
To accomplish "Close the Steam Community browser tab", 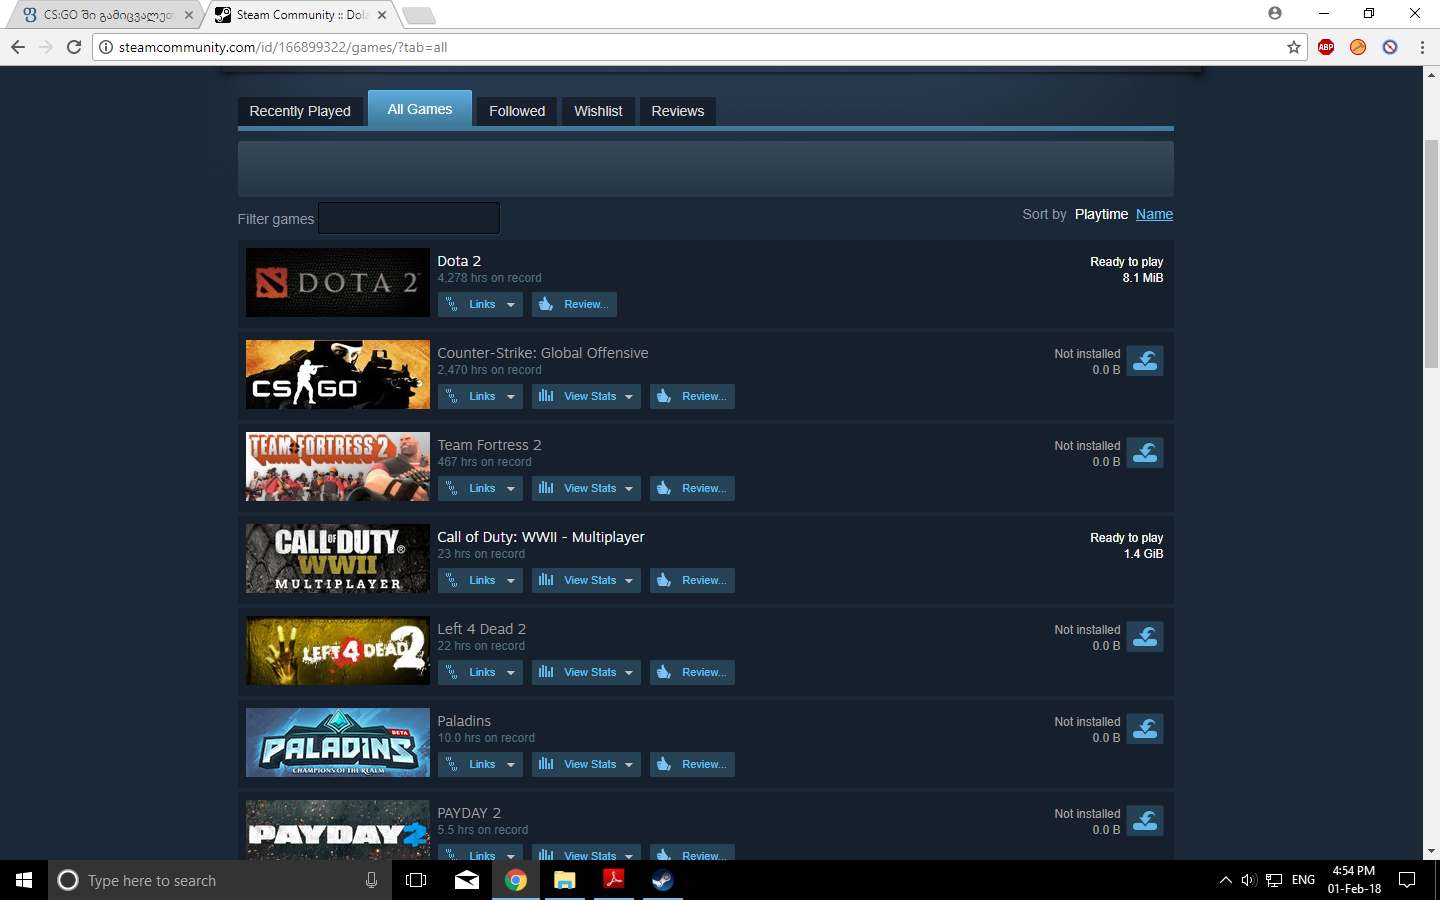I will click(x=382, y=15).
